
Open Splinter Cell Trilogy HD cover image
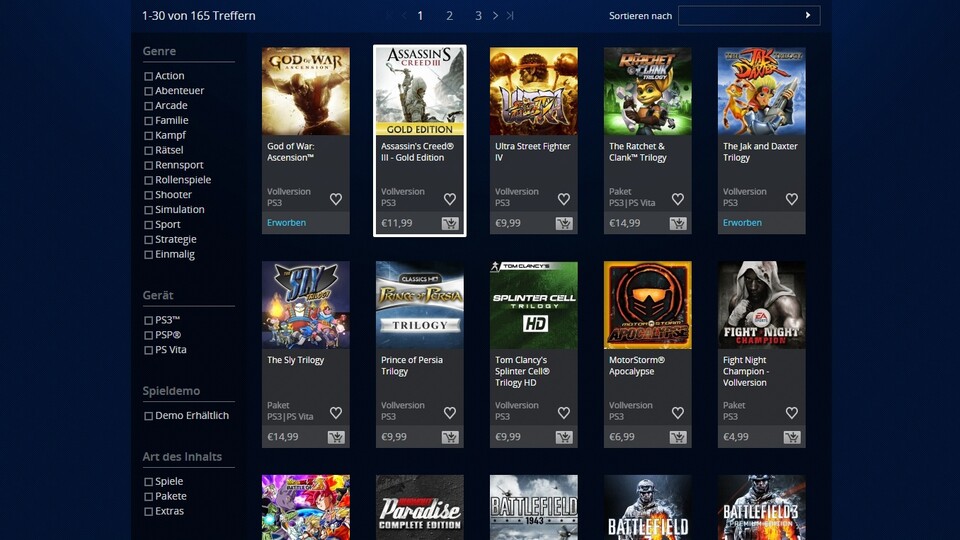pos(533,305)
